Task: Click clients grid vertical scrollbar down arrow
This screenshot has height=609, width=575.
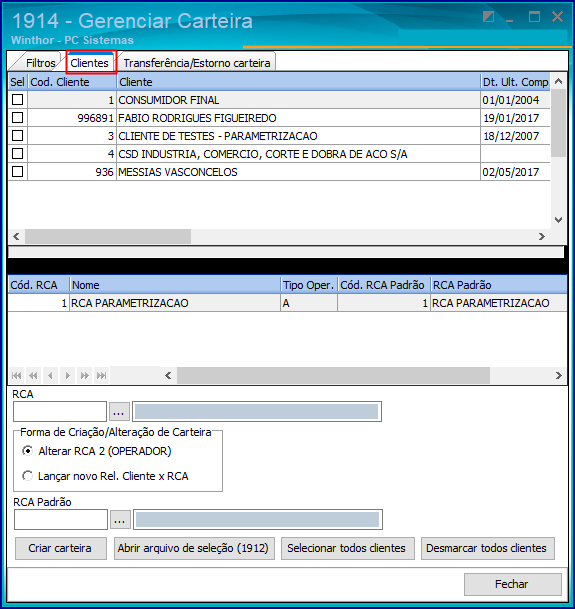Action: [x=558, y=220]
